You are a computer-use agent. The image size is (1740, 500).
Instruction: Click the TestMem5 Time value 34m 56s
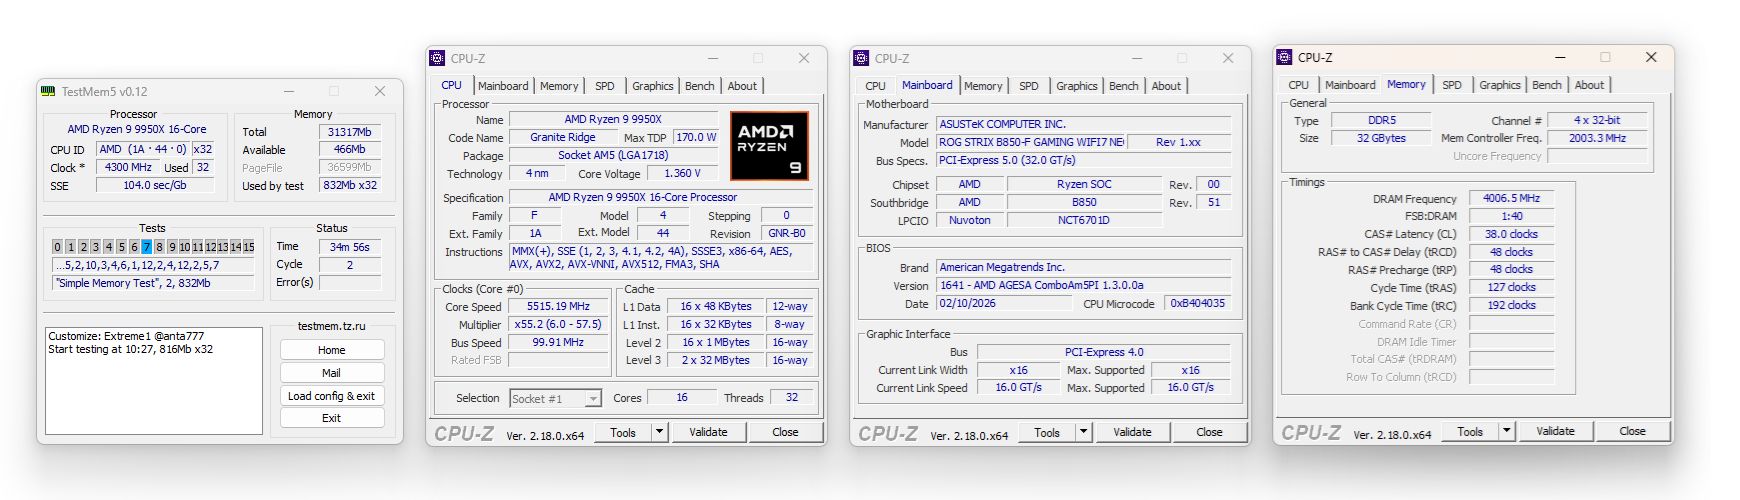coord(350,247)
